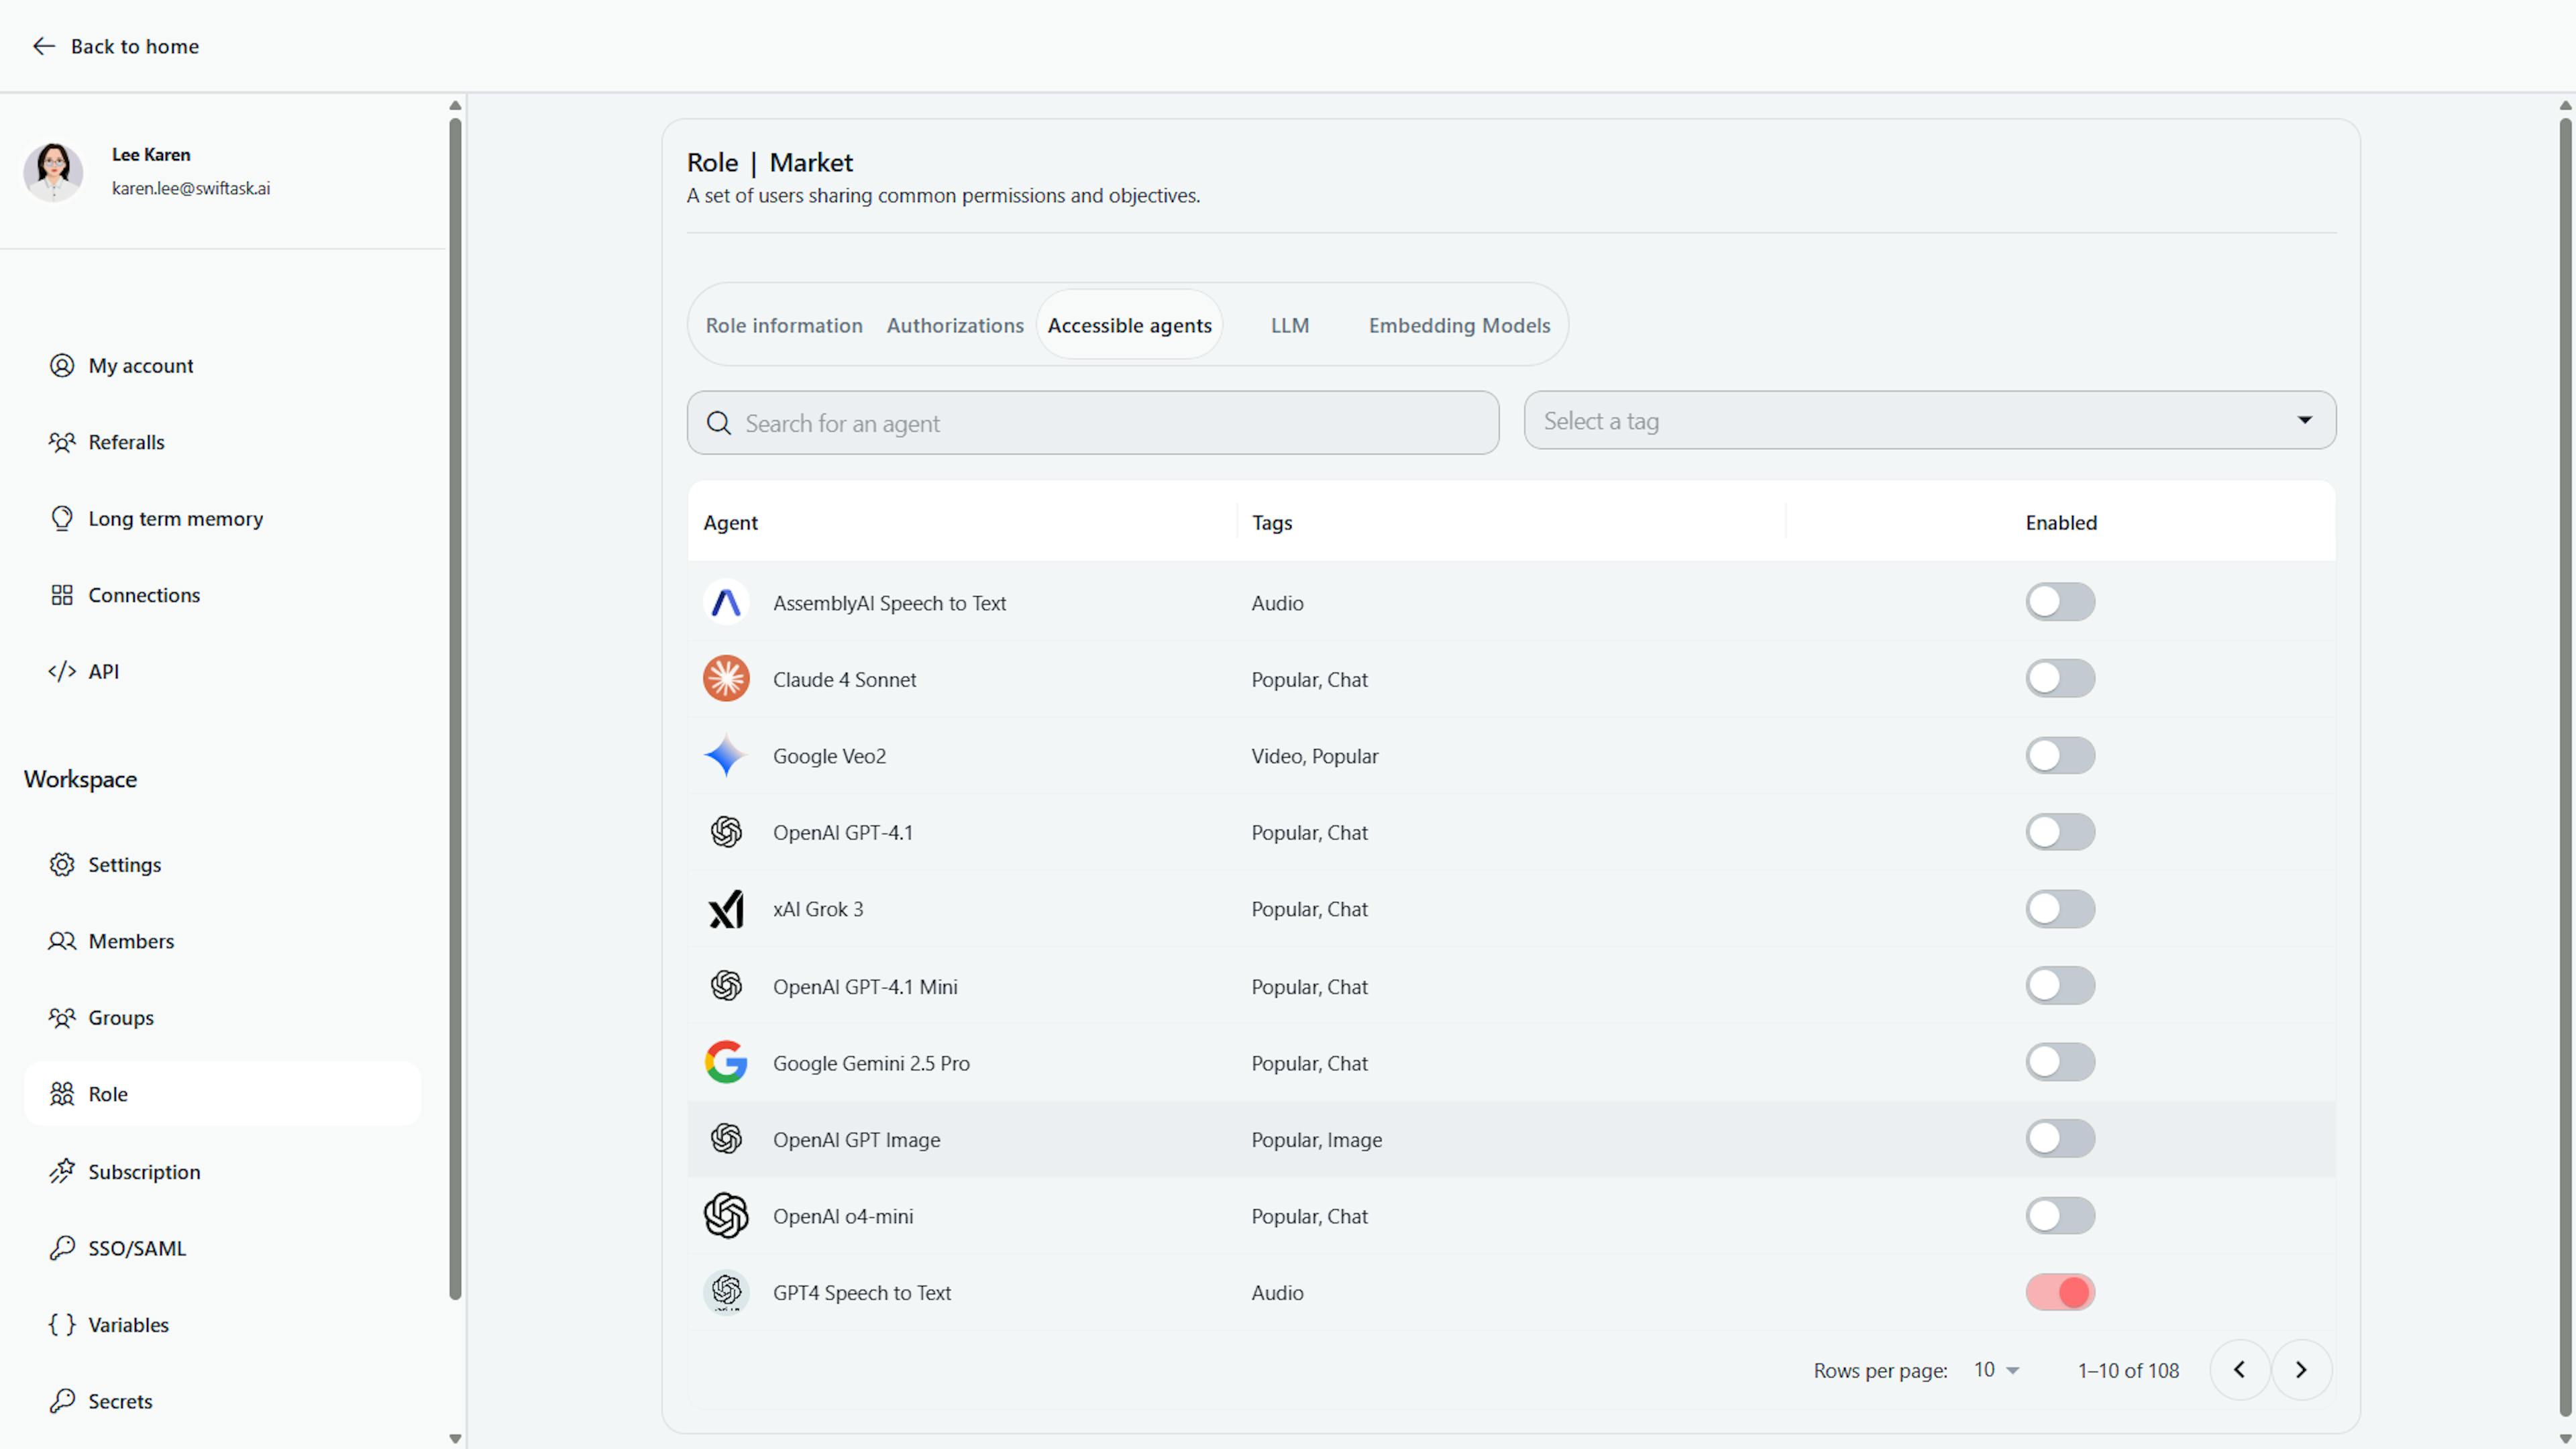The image size is (2576, 1449).
Task: Click the xAI Grok 3 logo icon
Action: pos(726,909)
